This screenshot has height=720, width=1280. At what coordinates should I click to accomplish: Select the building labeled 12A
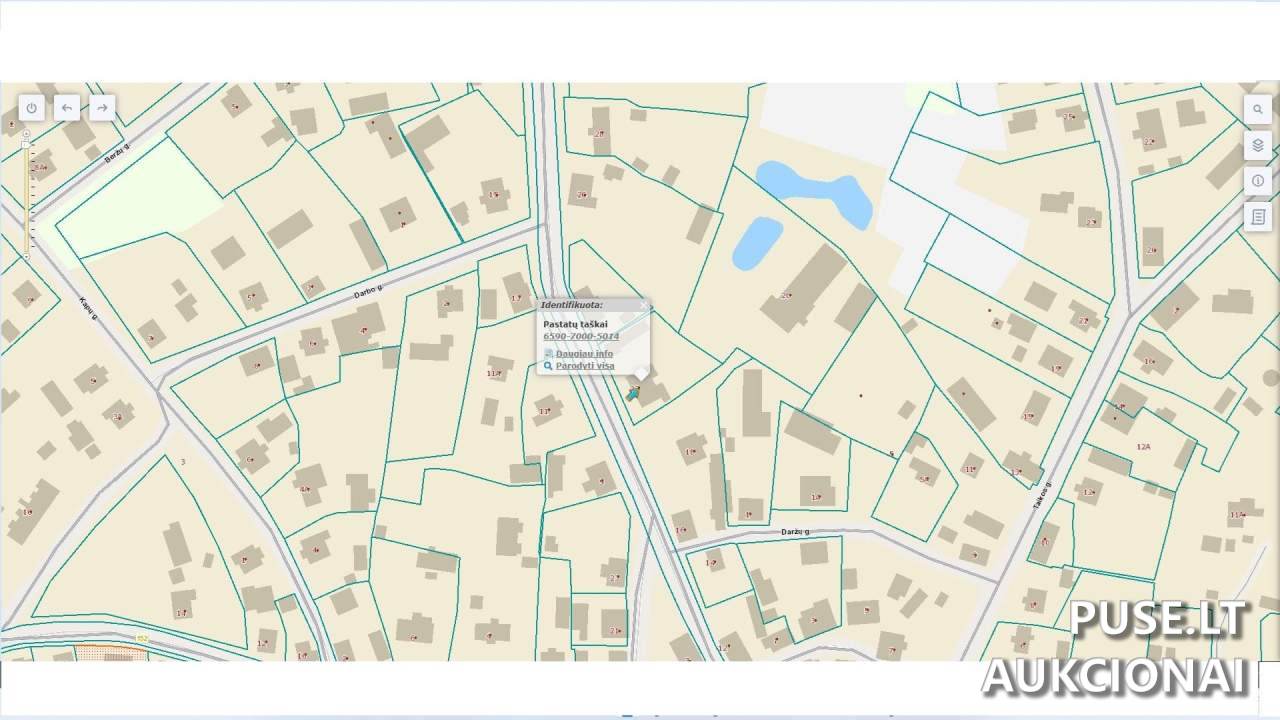tap(1143, 447)
